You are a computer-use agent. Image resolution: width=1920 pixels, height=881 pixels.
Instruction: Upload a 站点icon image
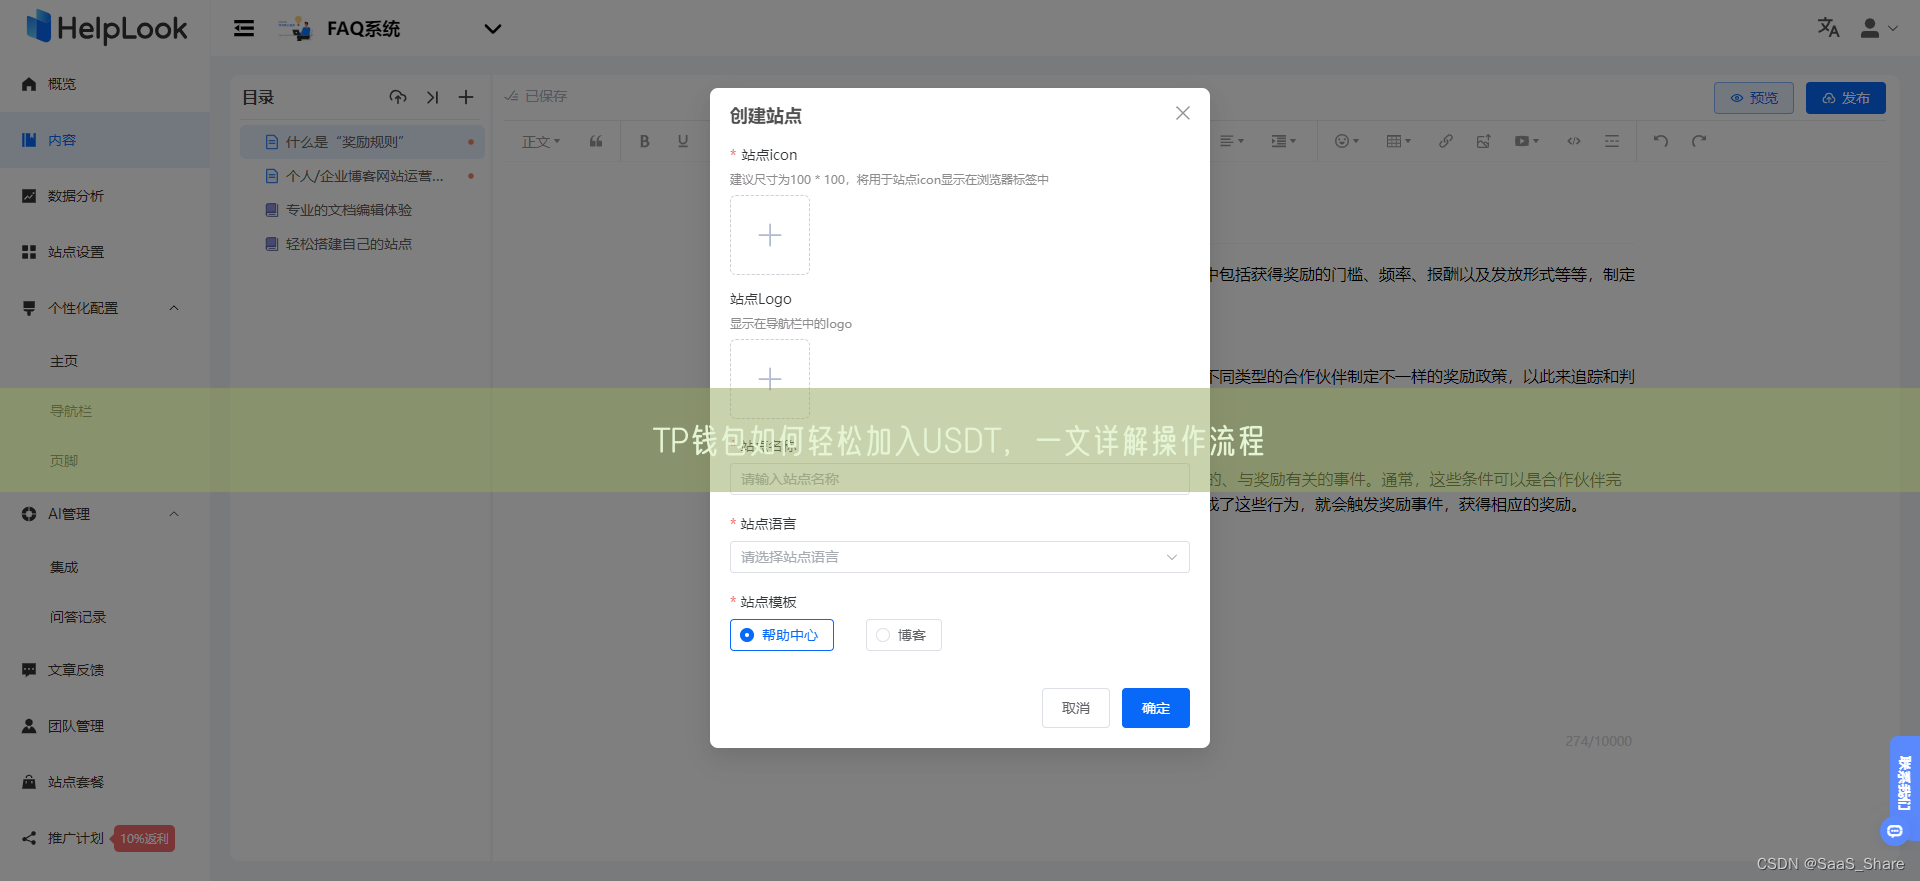pos(770,235)
